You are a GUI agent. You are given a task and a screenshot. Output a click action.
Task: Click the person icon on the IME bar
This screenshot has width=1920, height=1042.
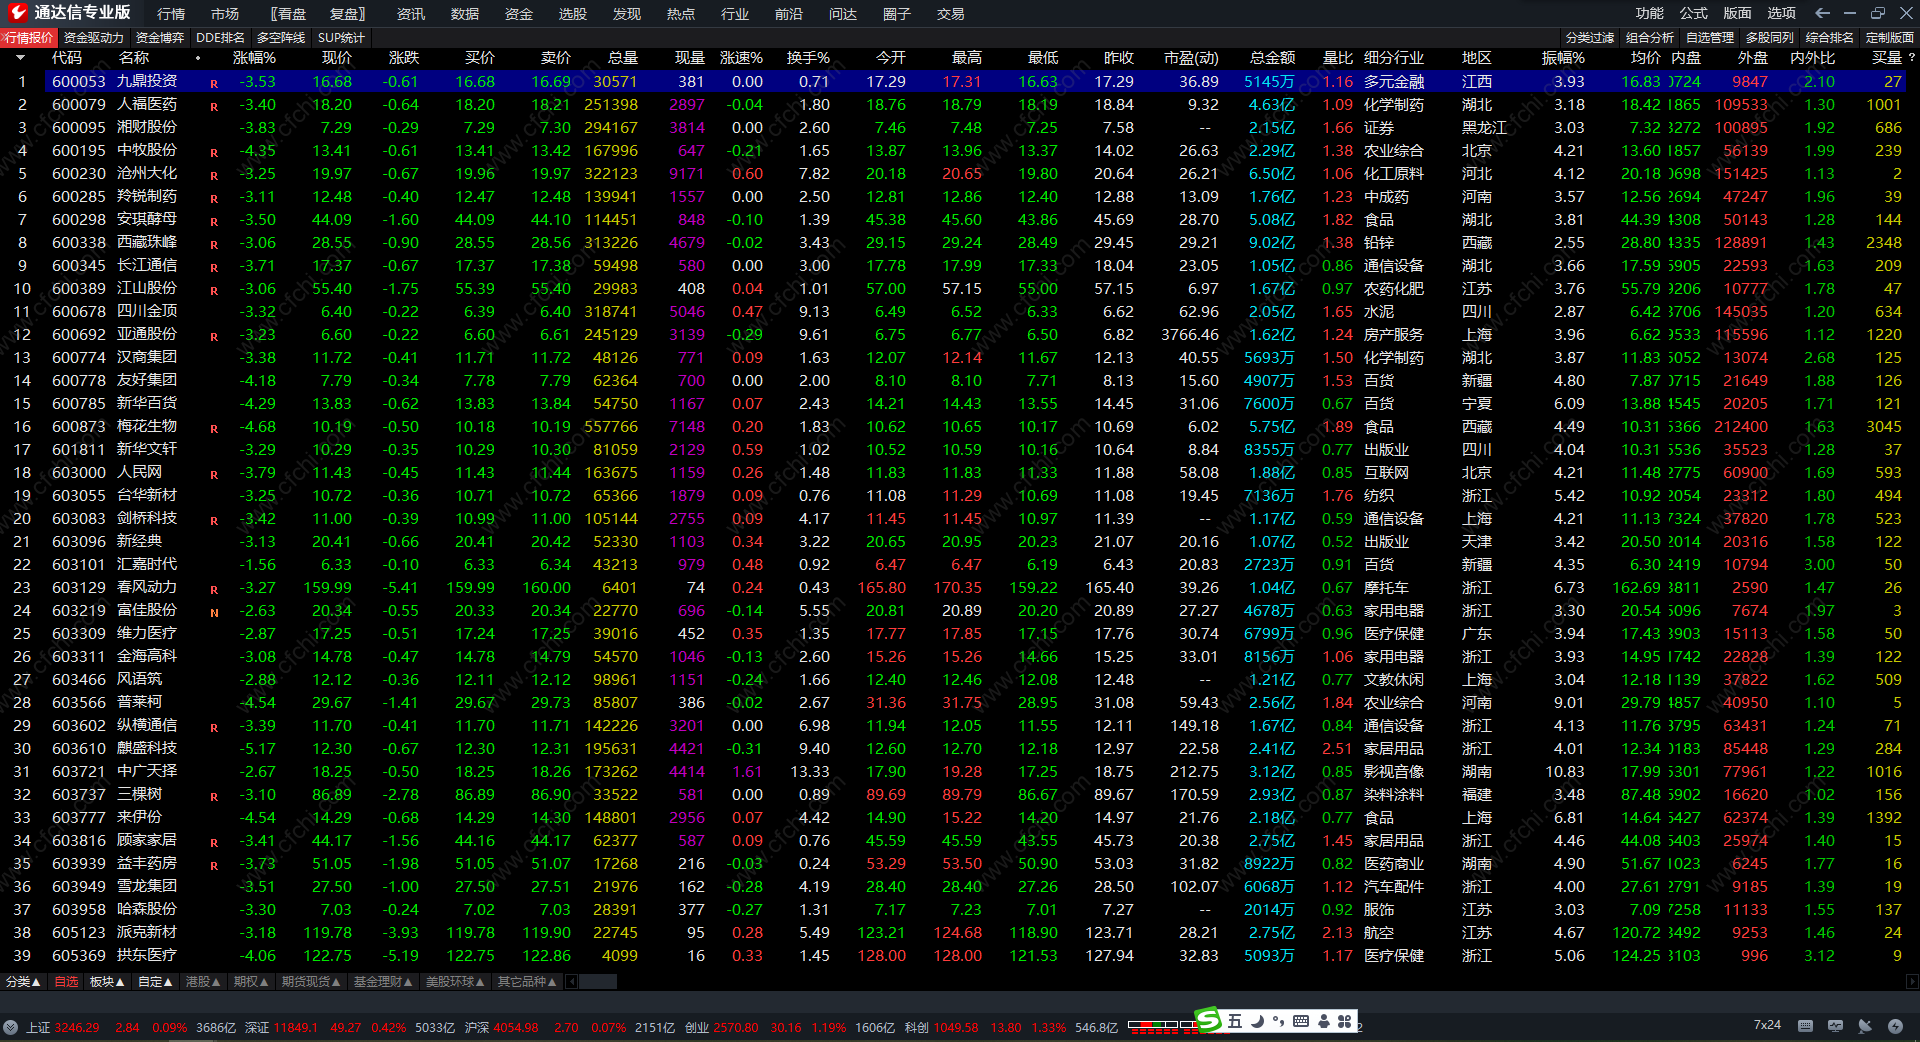[x=1324, y=1021]
